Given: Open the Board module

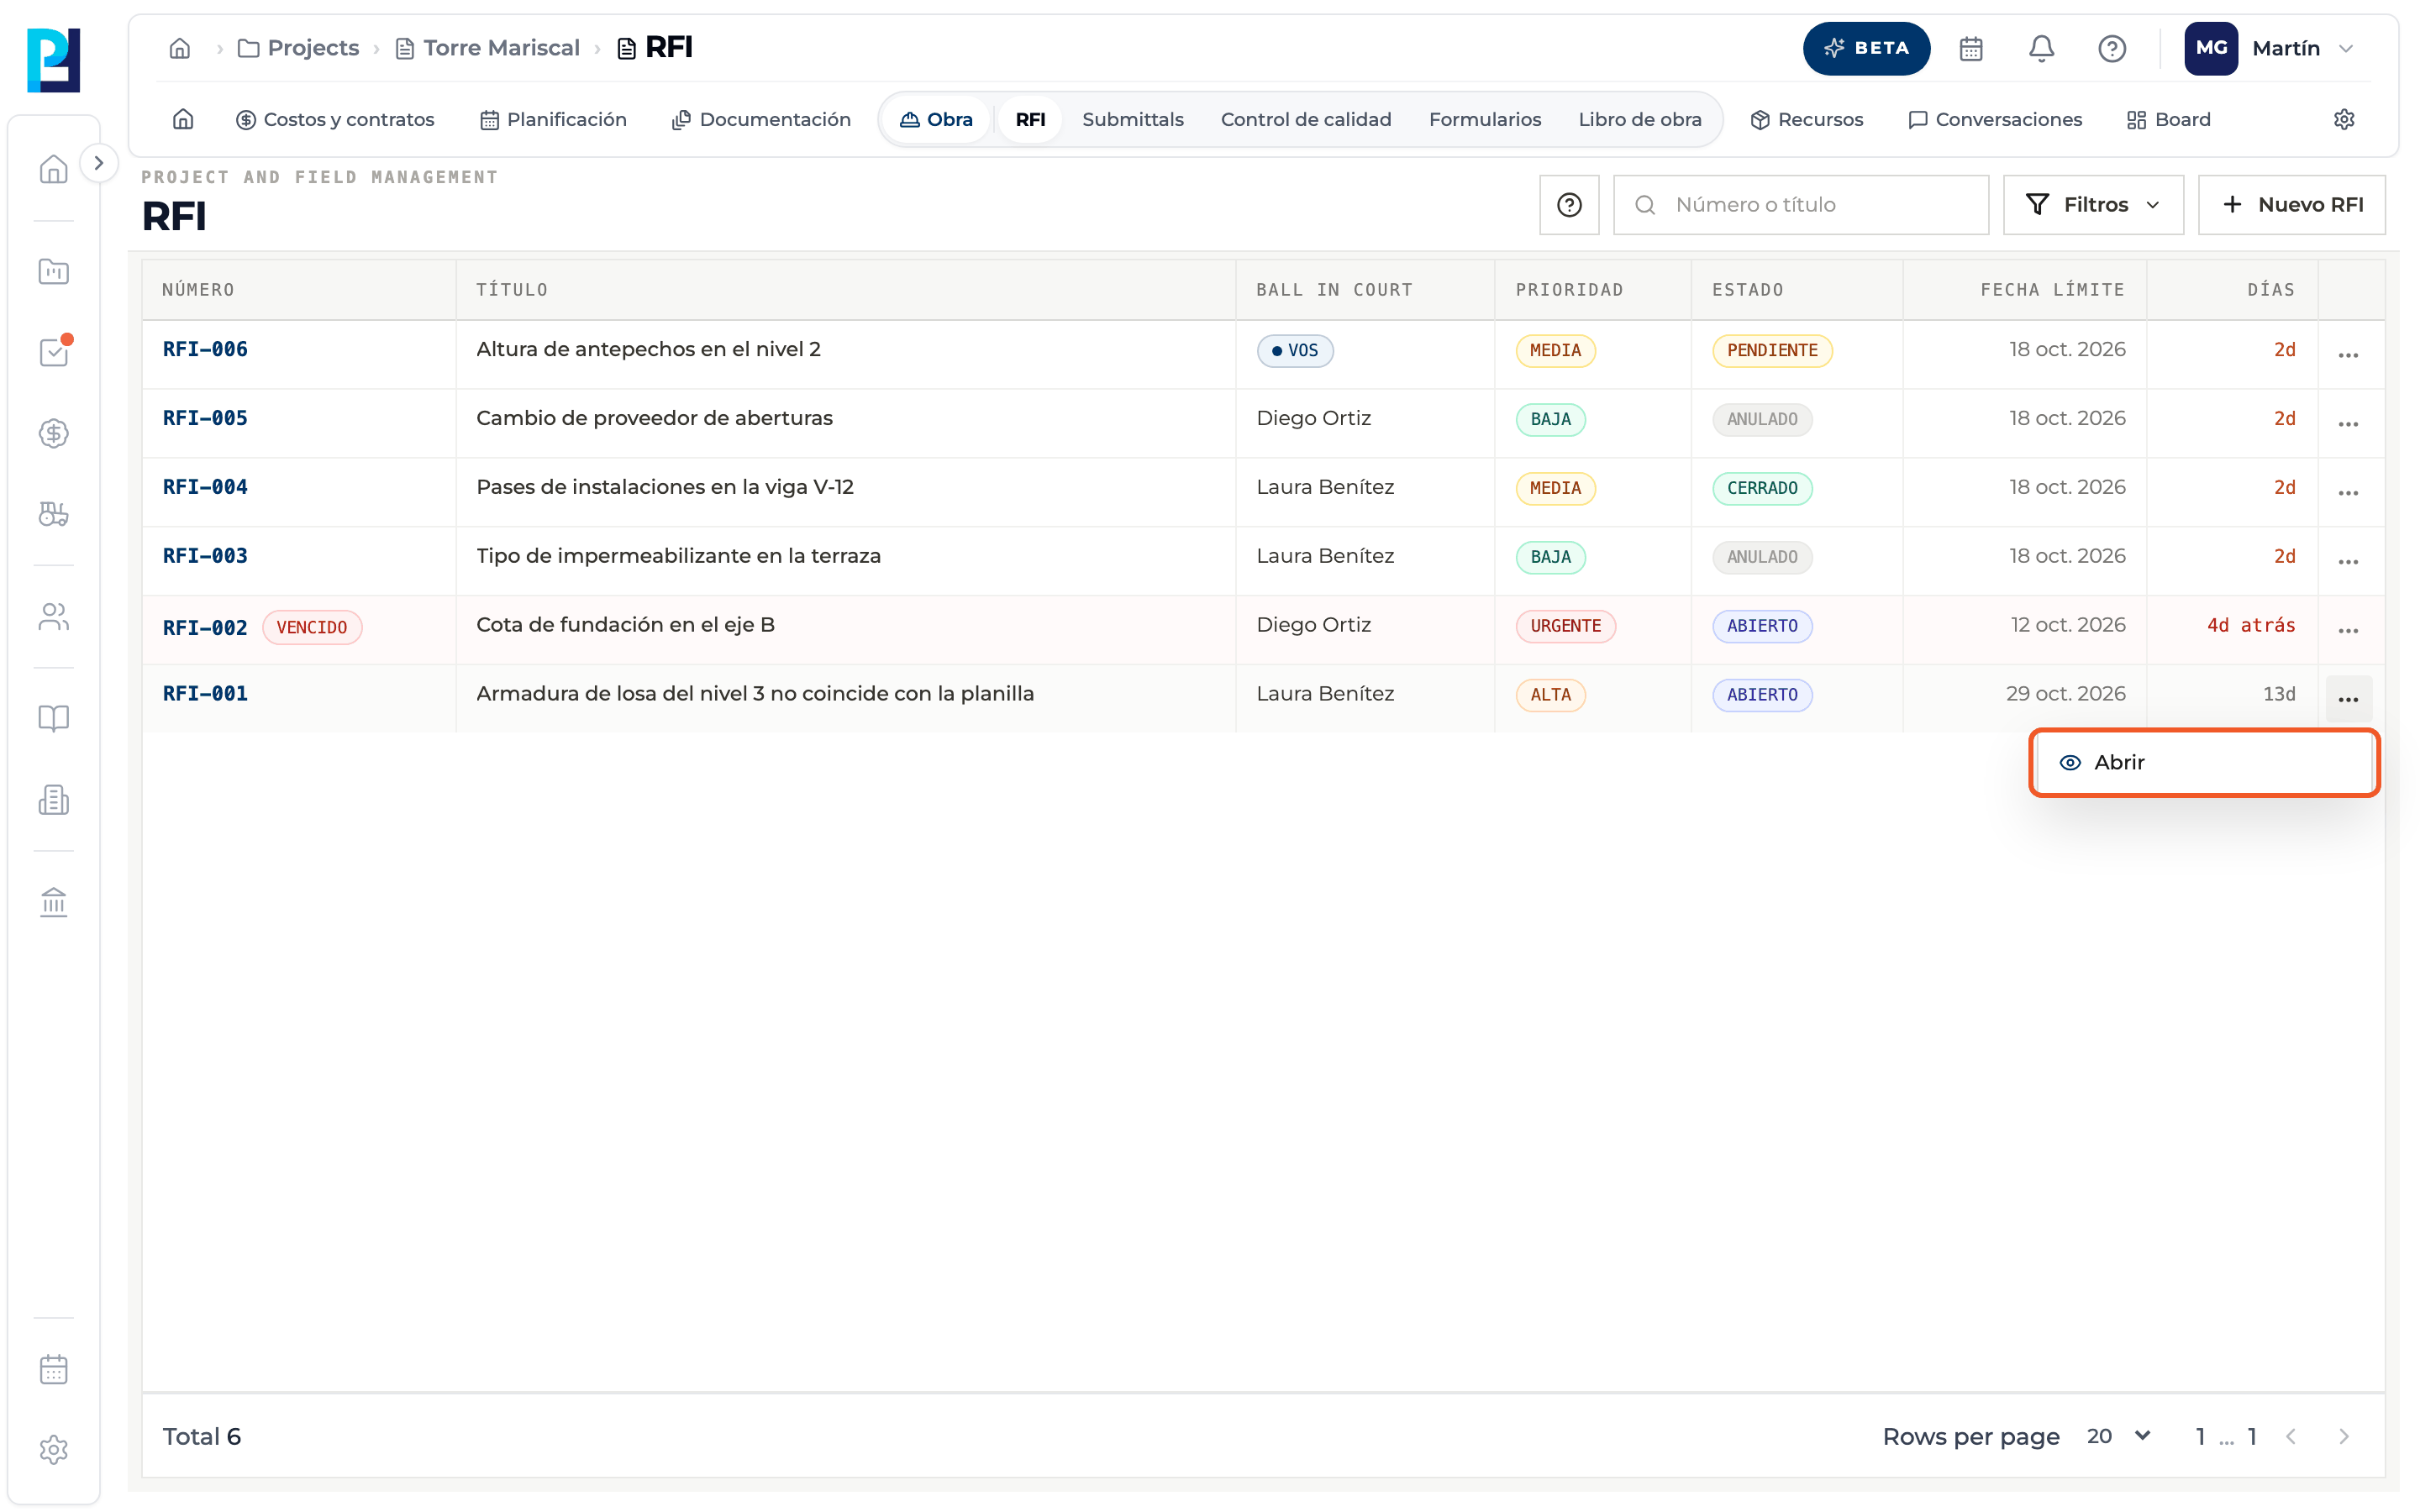Looking at the screenshot, I should 2168,119.
